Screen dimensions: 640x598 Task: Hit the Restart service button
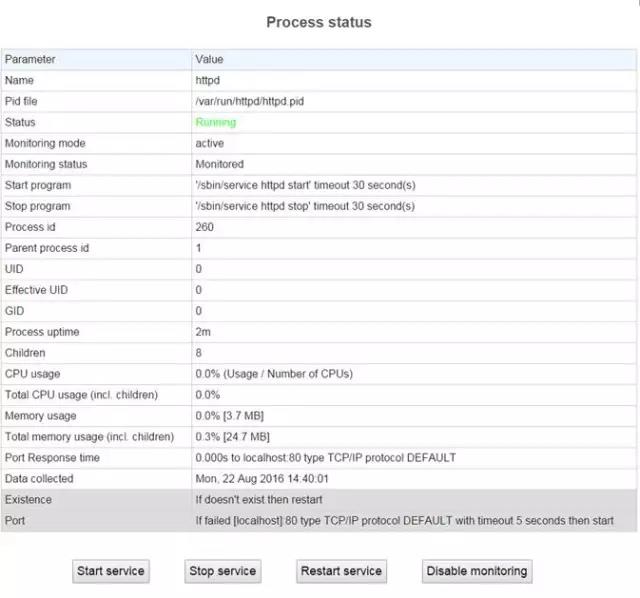point(341,571)
